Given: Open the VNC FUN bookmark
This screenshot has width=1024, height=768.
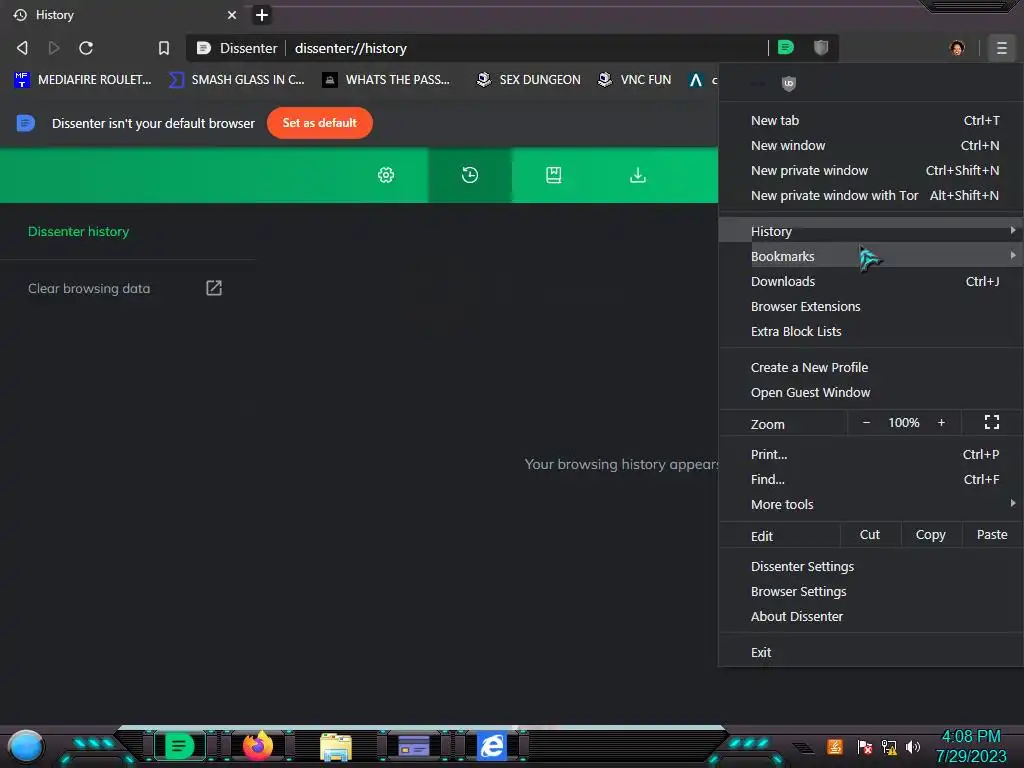Looking at the screenshot, I should (634, 80).
